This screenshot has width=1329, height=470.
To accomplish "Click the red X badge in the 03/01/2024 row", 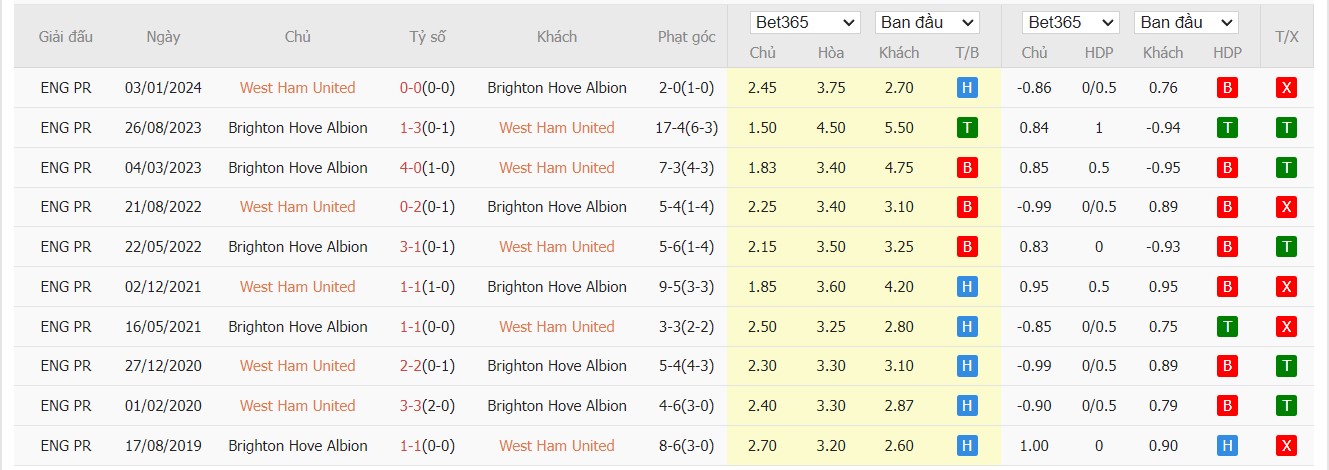I will click(x=1287, y=88).
